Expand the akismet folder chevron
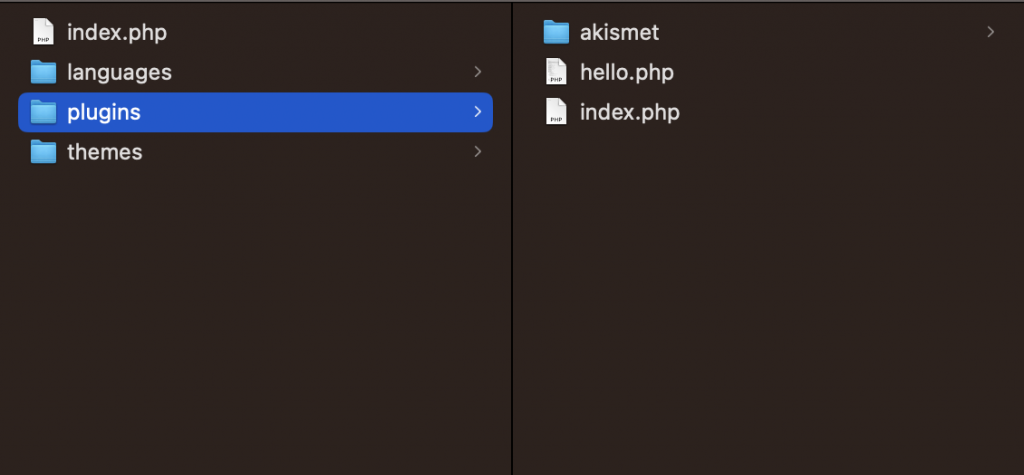Viewport: 1024px width, 475px height. [x=991, y=32]
